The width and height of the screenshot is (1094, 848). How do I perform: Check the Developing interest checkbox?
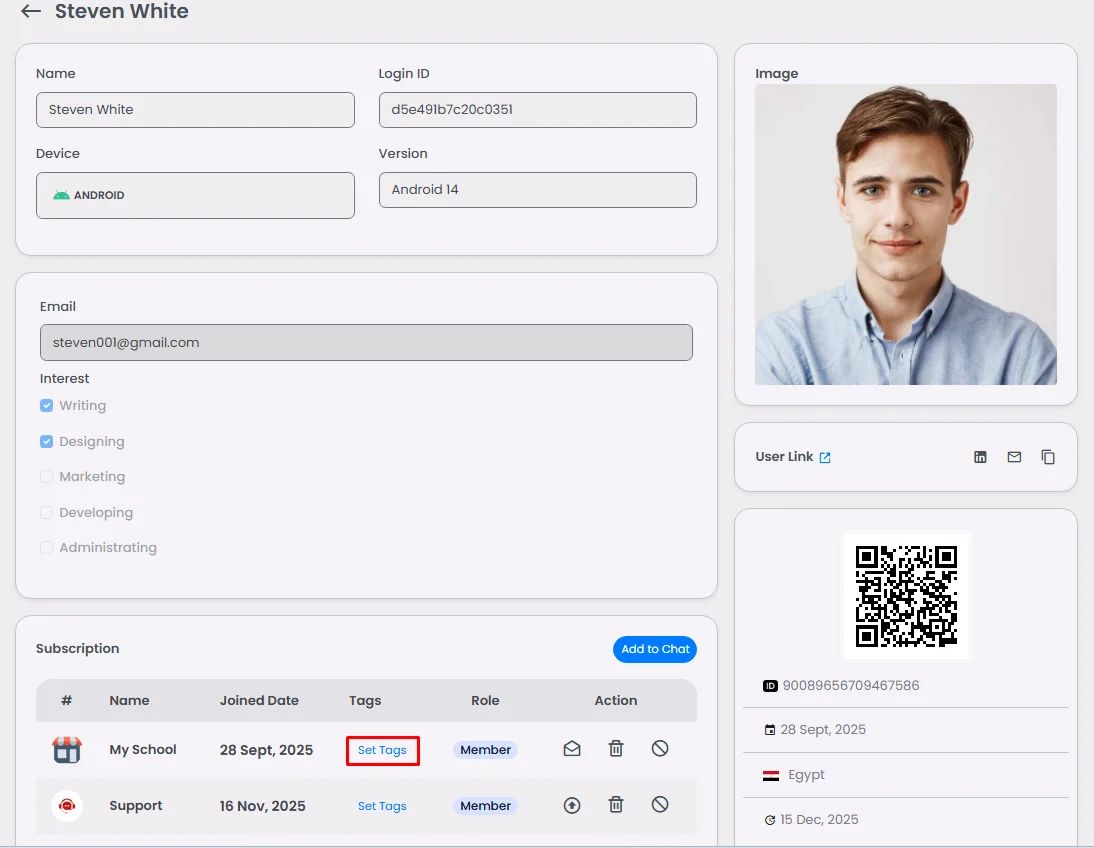click(x=46, y=512)
